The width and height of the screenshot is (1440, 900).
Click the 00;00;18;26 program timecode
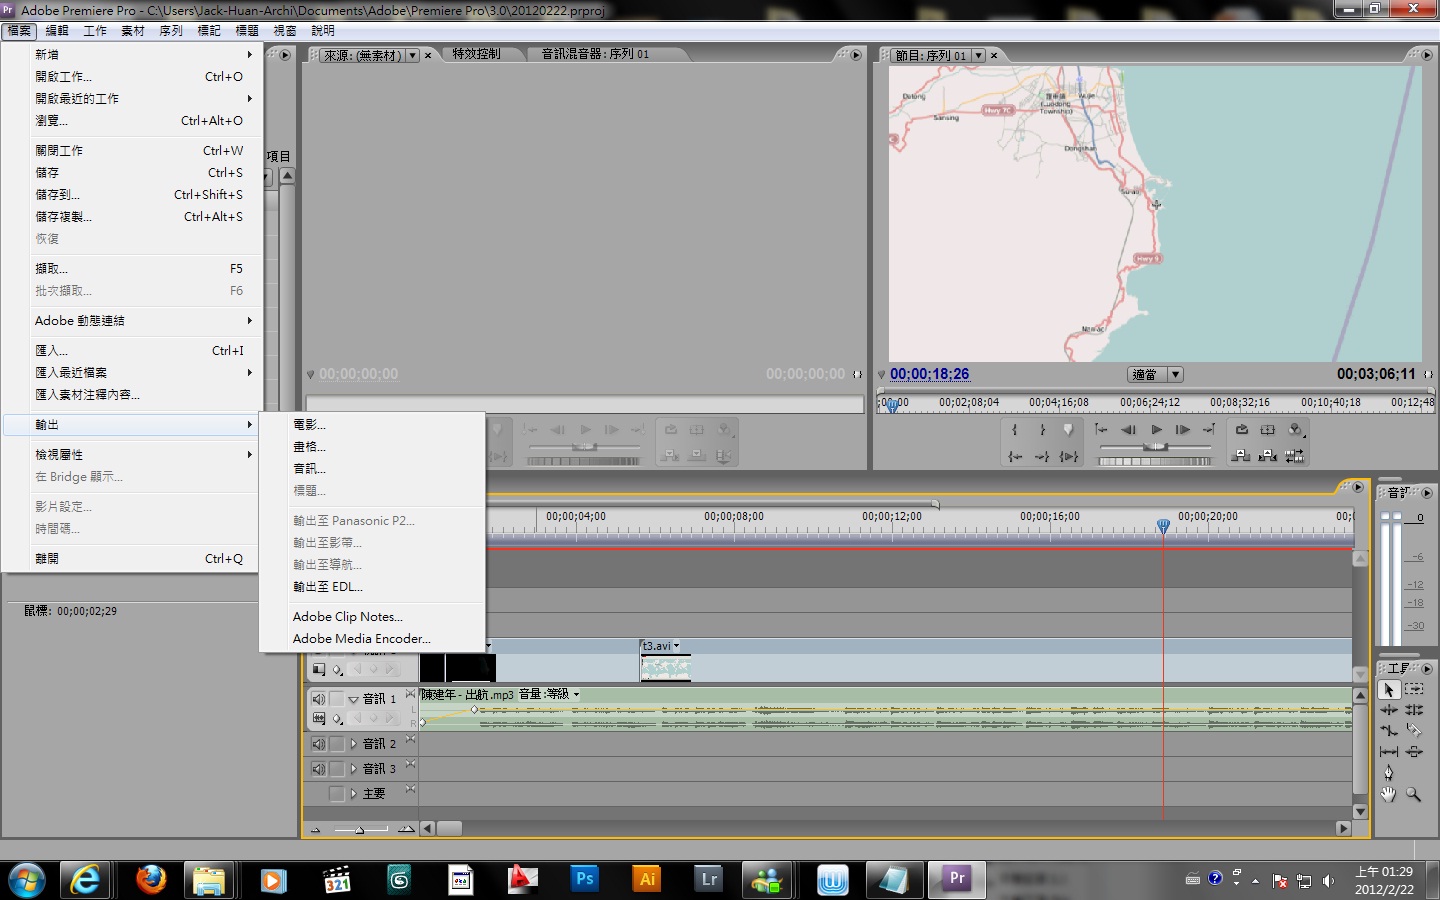[x=930, y=374]
